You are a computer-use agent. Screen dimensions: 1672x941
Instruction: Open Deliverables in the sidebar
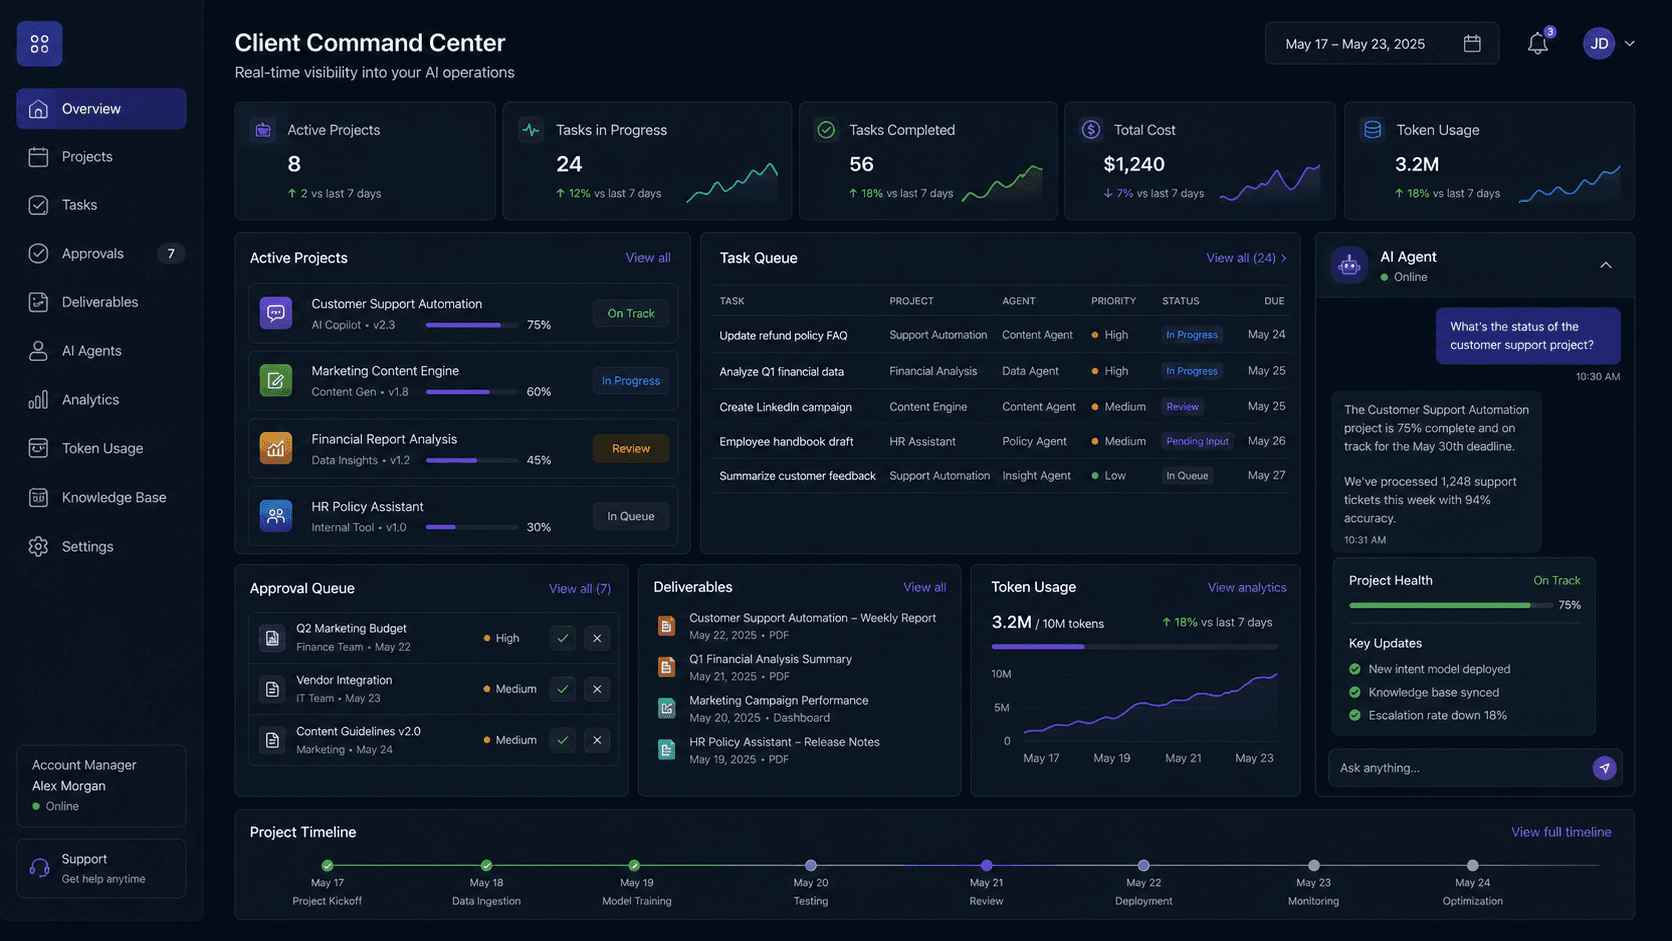101,302
